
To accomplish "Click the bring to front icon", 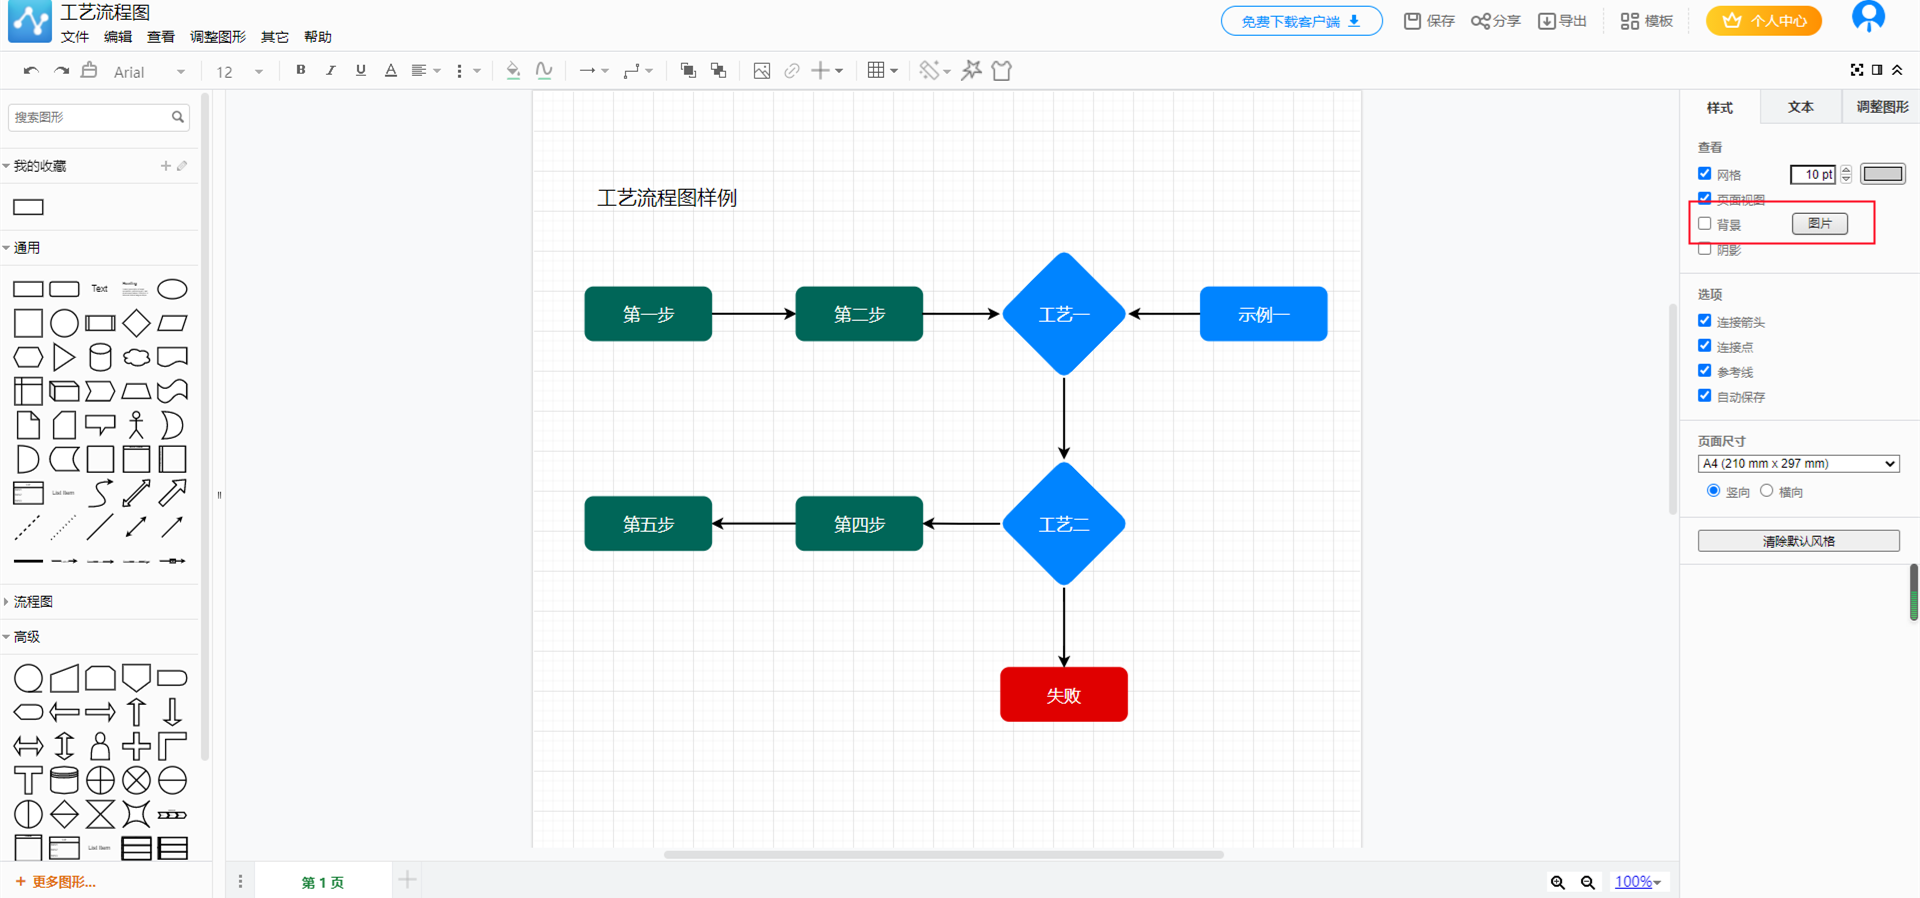I will pos(688,71).
